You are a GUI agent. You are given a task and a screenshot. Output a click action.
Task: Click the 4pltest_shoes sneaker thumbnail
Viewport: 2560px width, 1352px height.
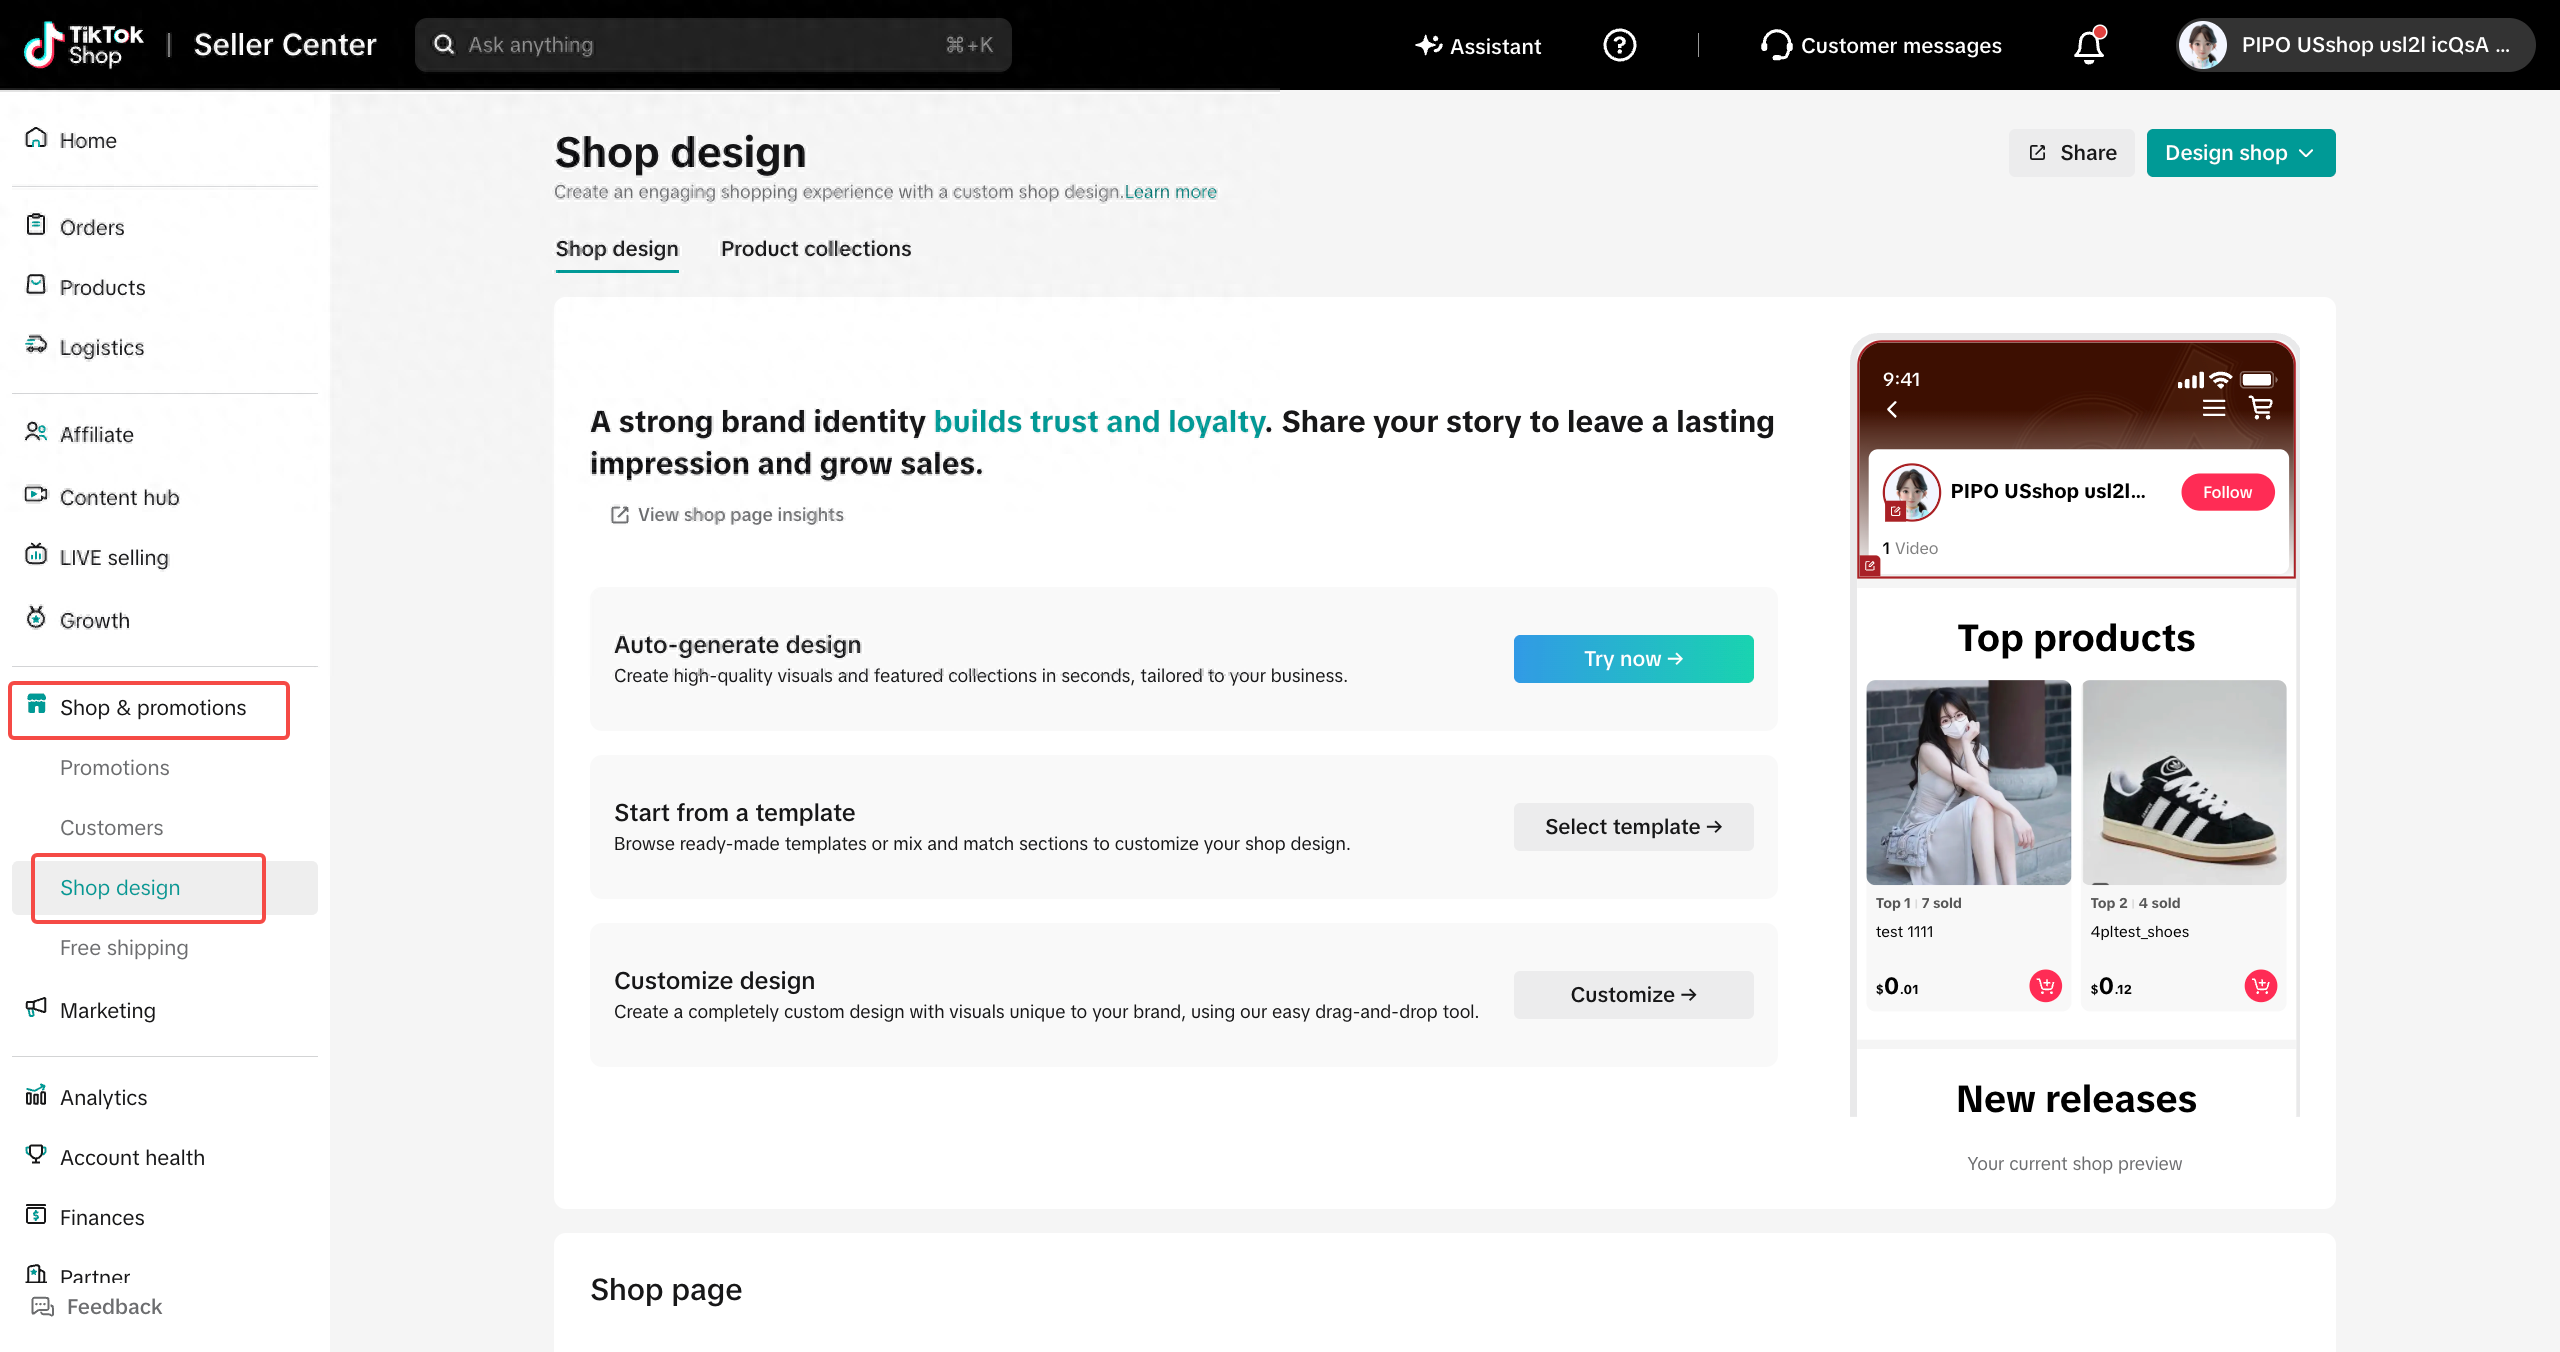2184,783
